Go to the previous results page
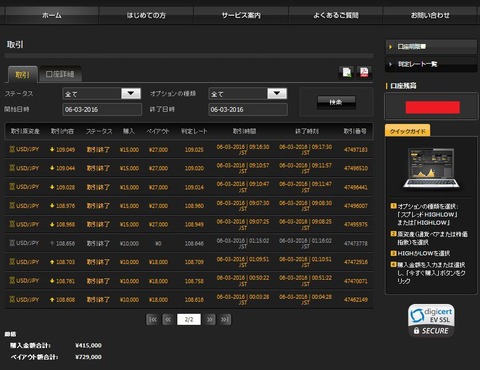 pos(168,319)
